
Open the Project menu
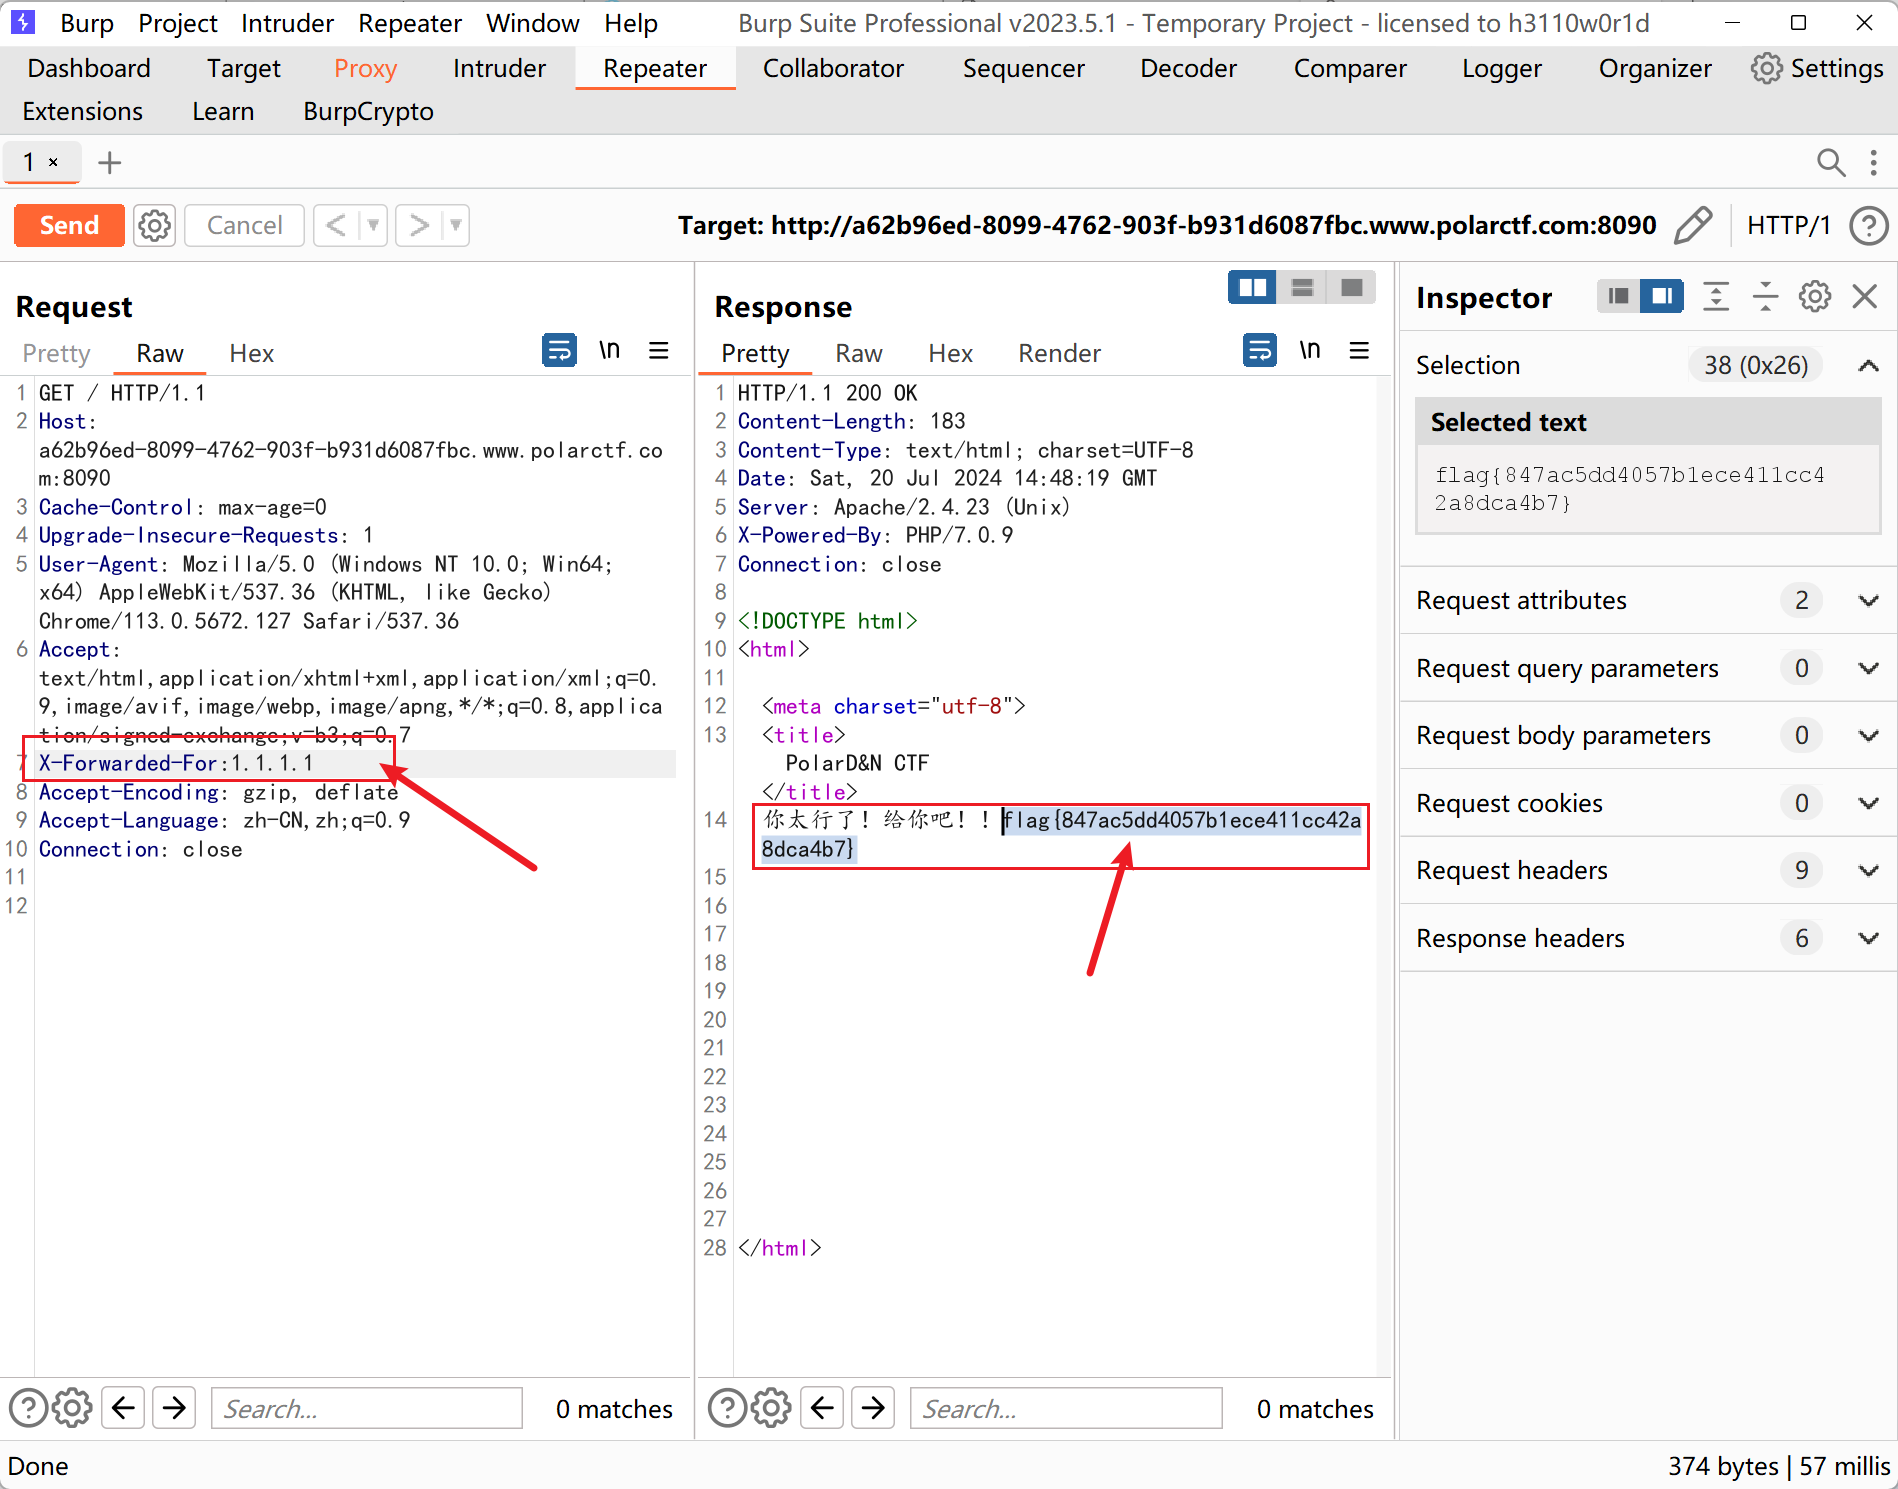point(178,23)
